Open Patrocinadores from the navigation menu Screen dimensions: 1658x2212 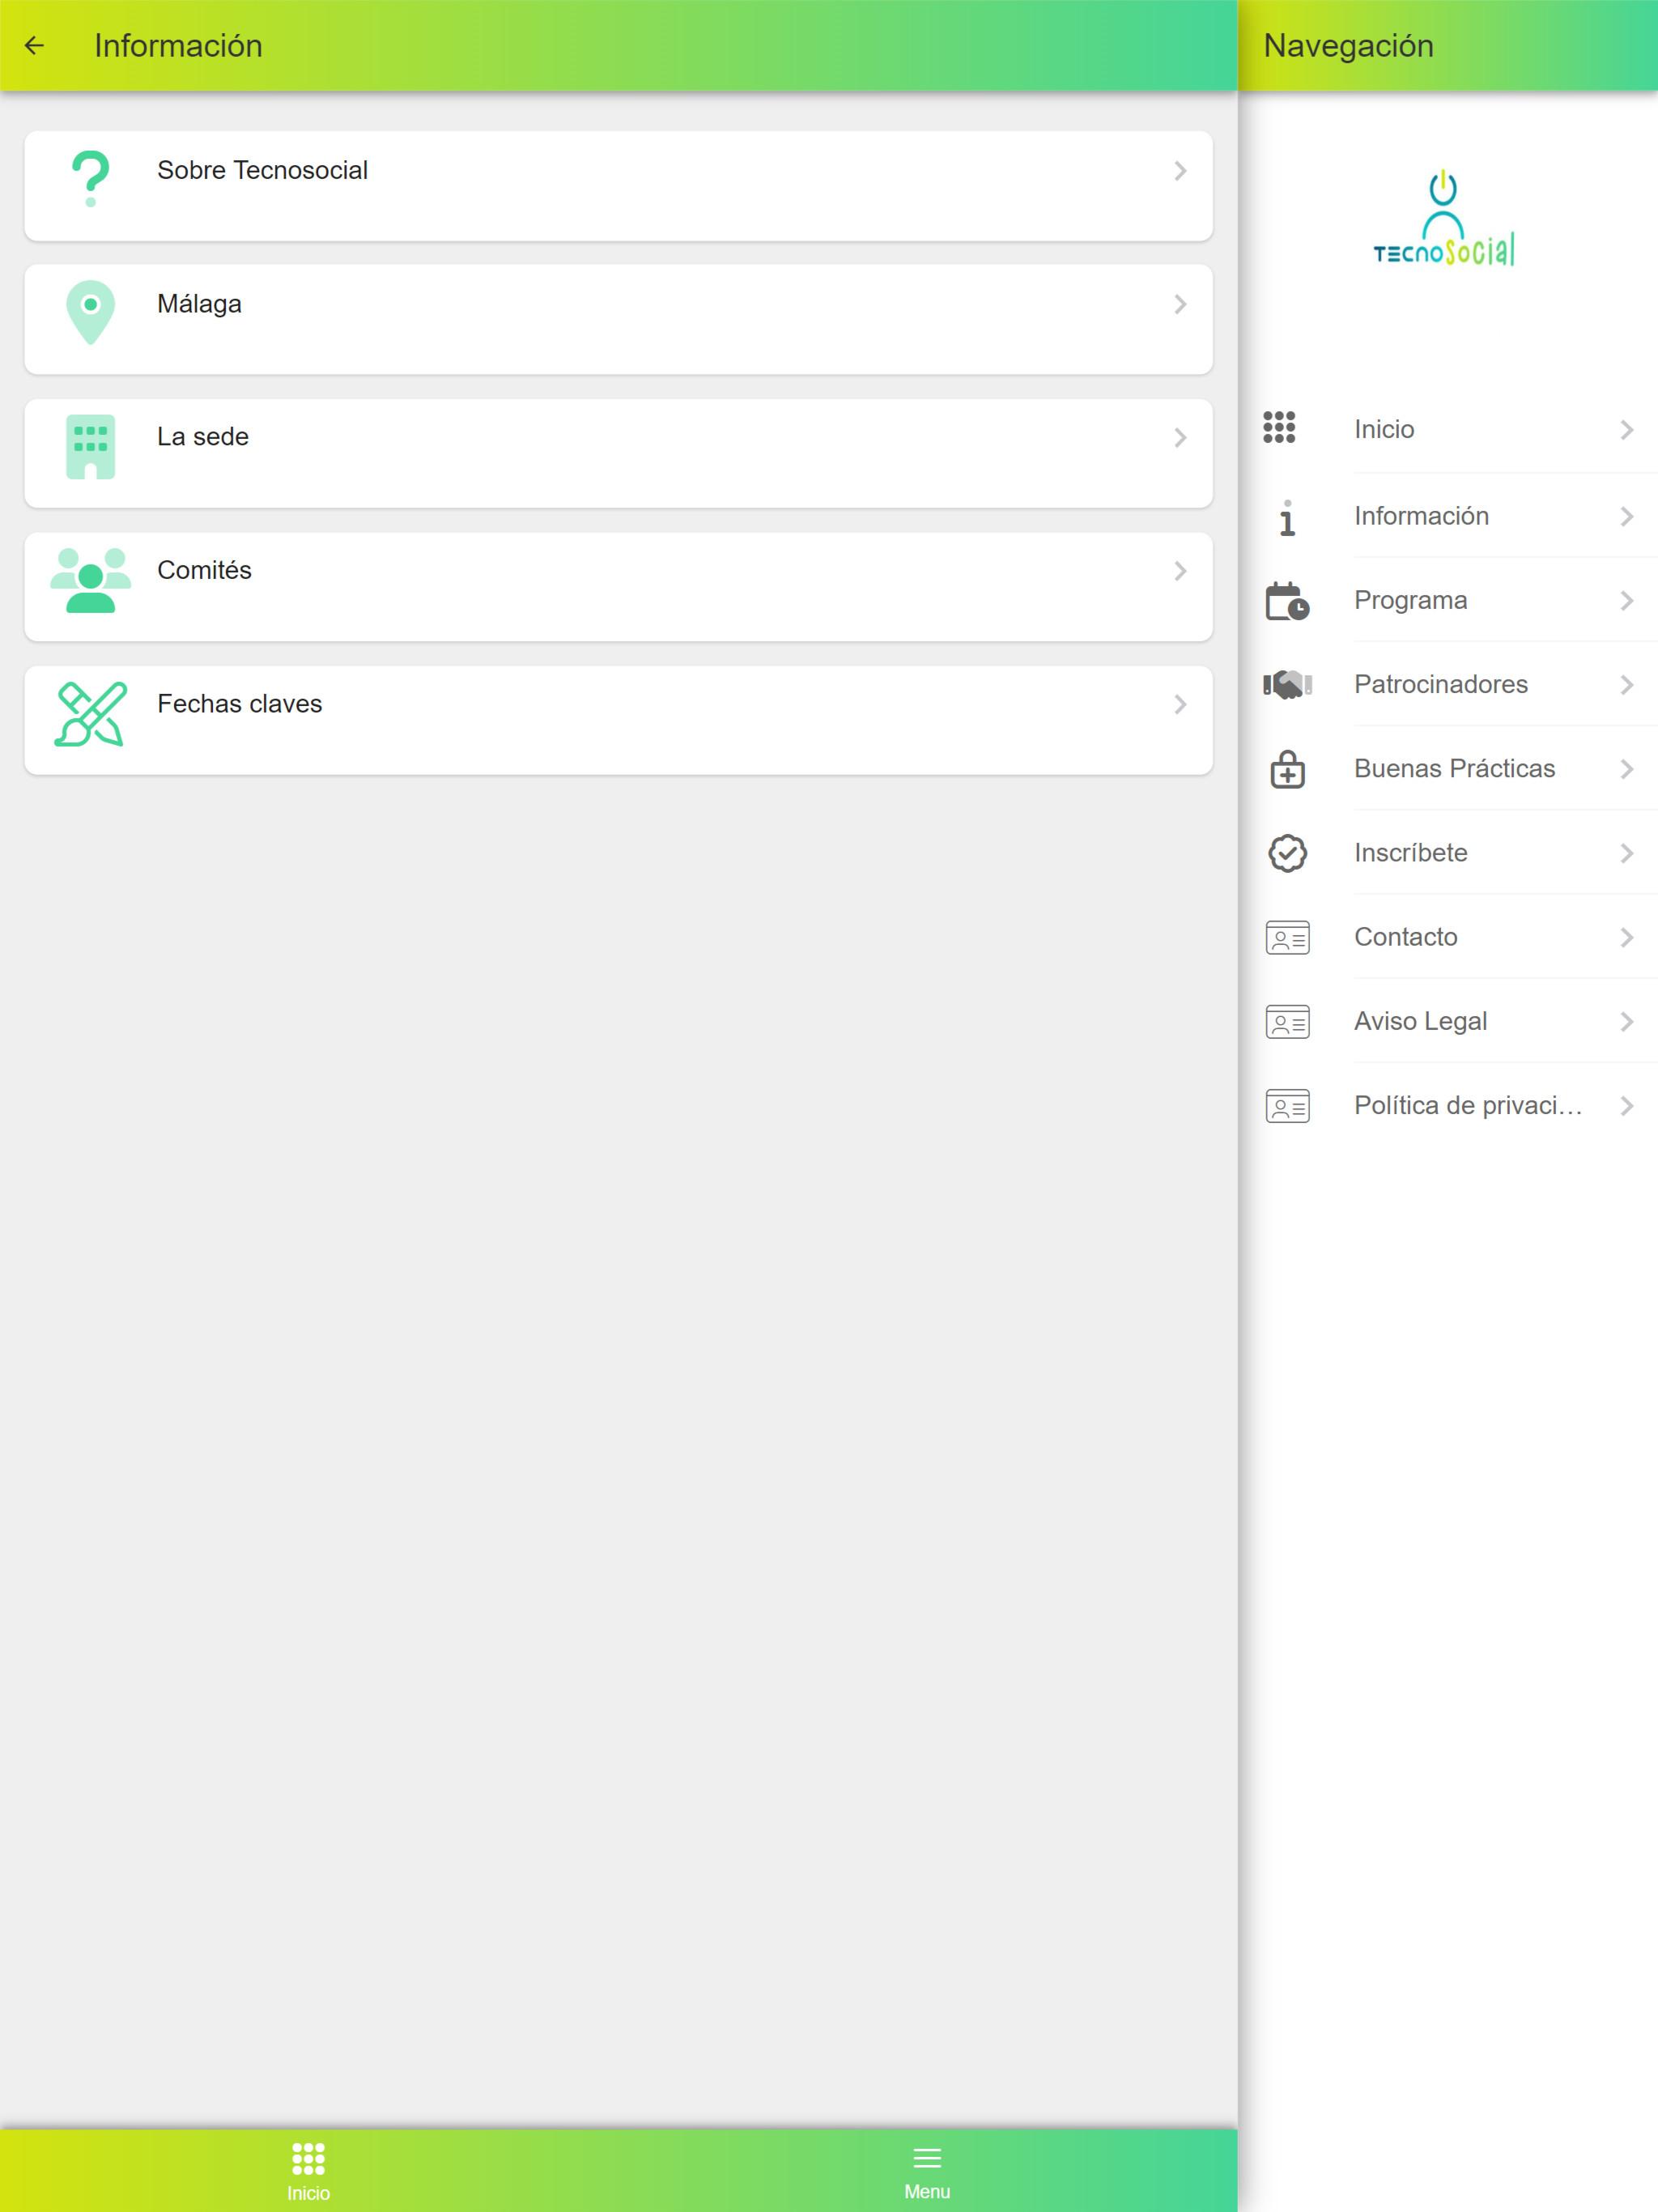[1448, 684]
